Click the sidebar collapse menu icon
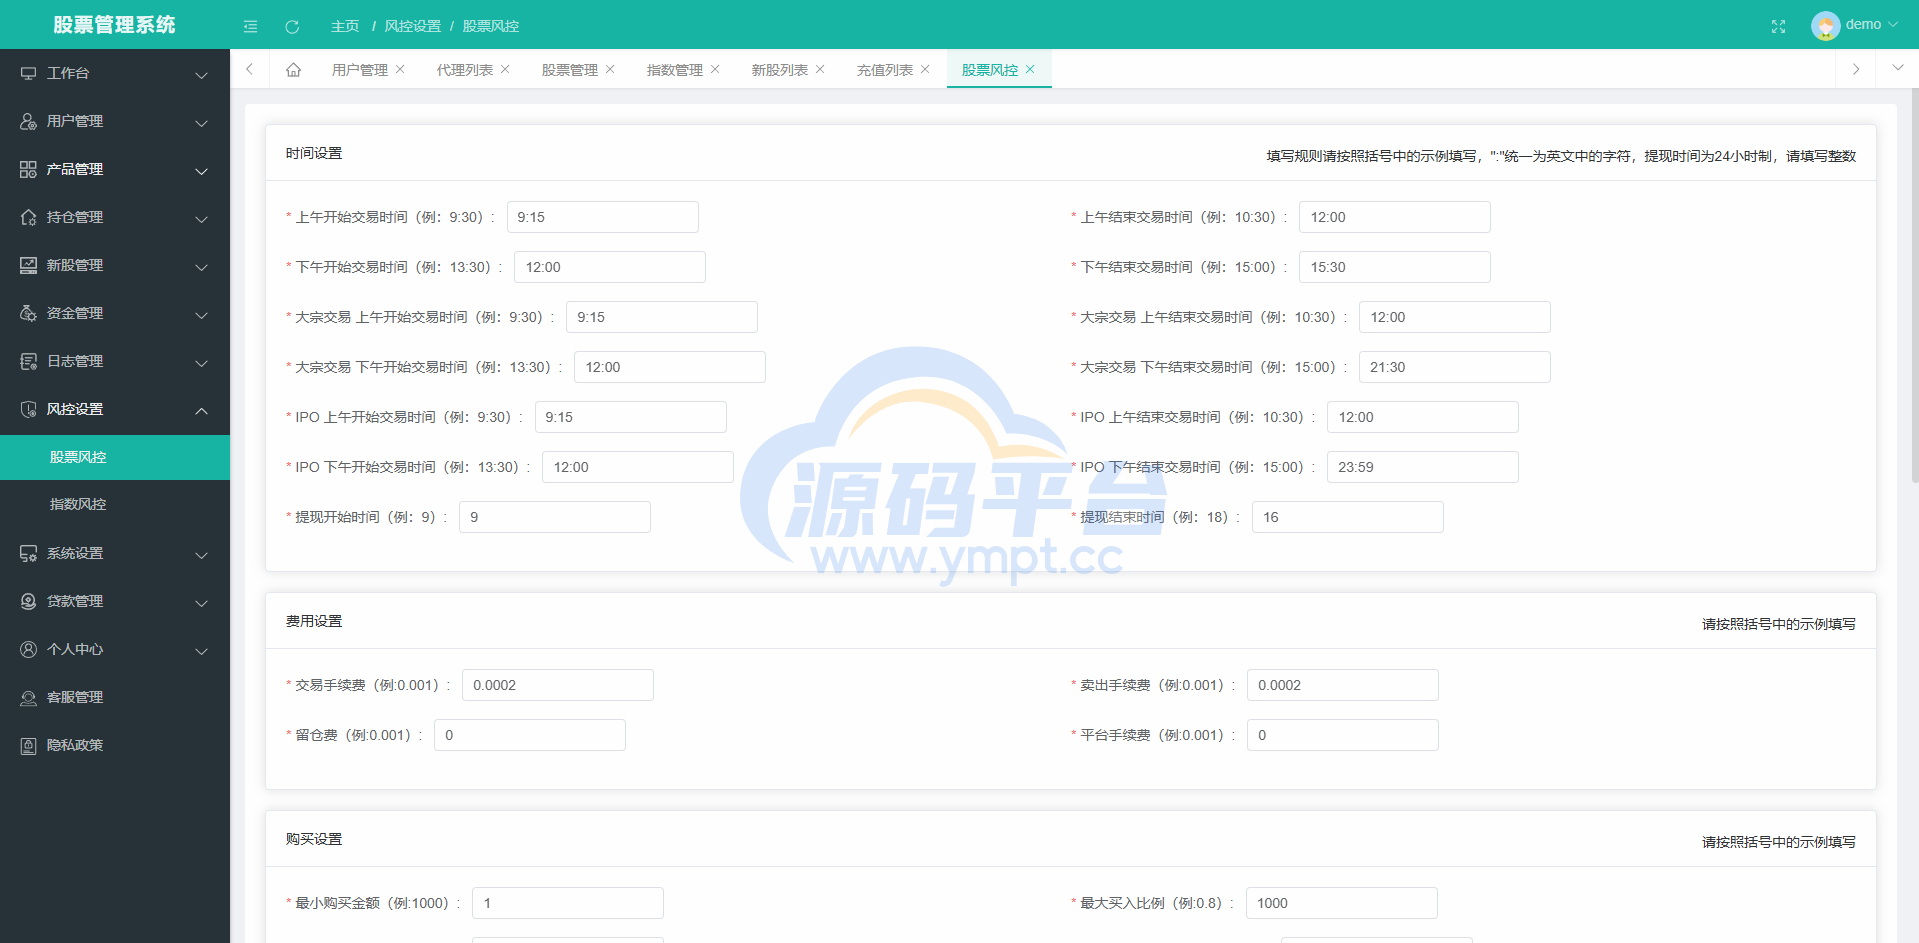 [x=250, y=26]
